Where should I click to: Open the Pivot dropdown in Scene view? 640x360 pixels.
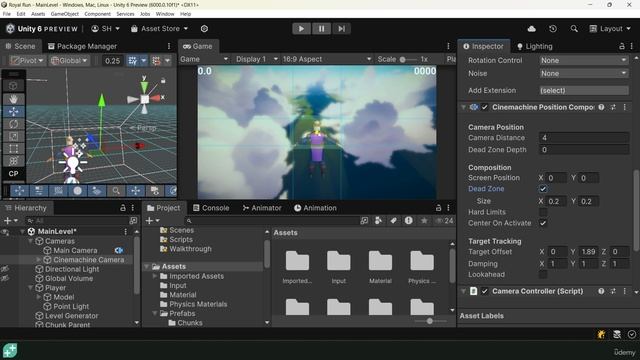(27, 60)
